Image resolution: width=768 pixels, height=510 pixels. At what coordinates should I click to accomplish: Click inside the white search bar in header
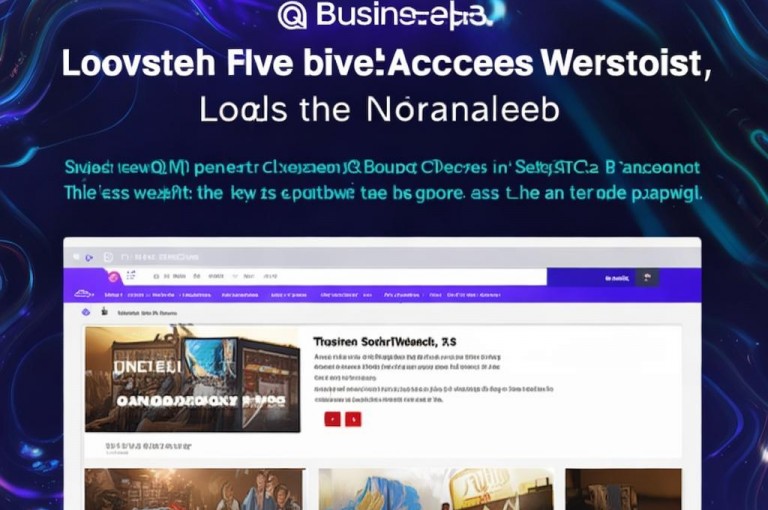click(x=343, y=276)
